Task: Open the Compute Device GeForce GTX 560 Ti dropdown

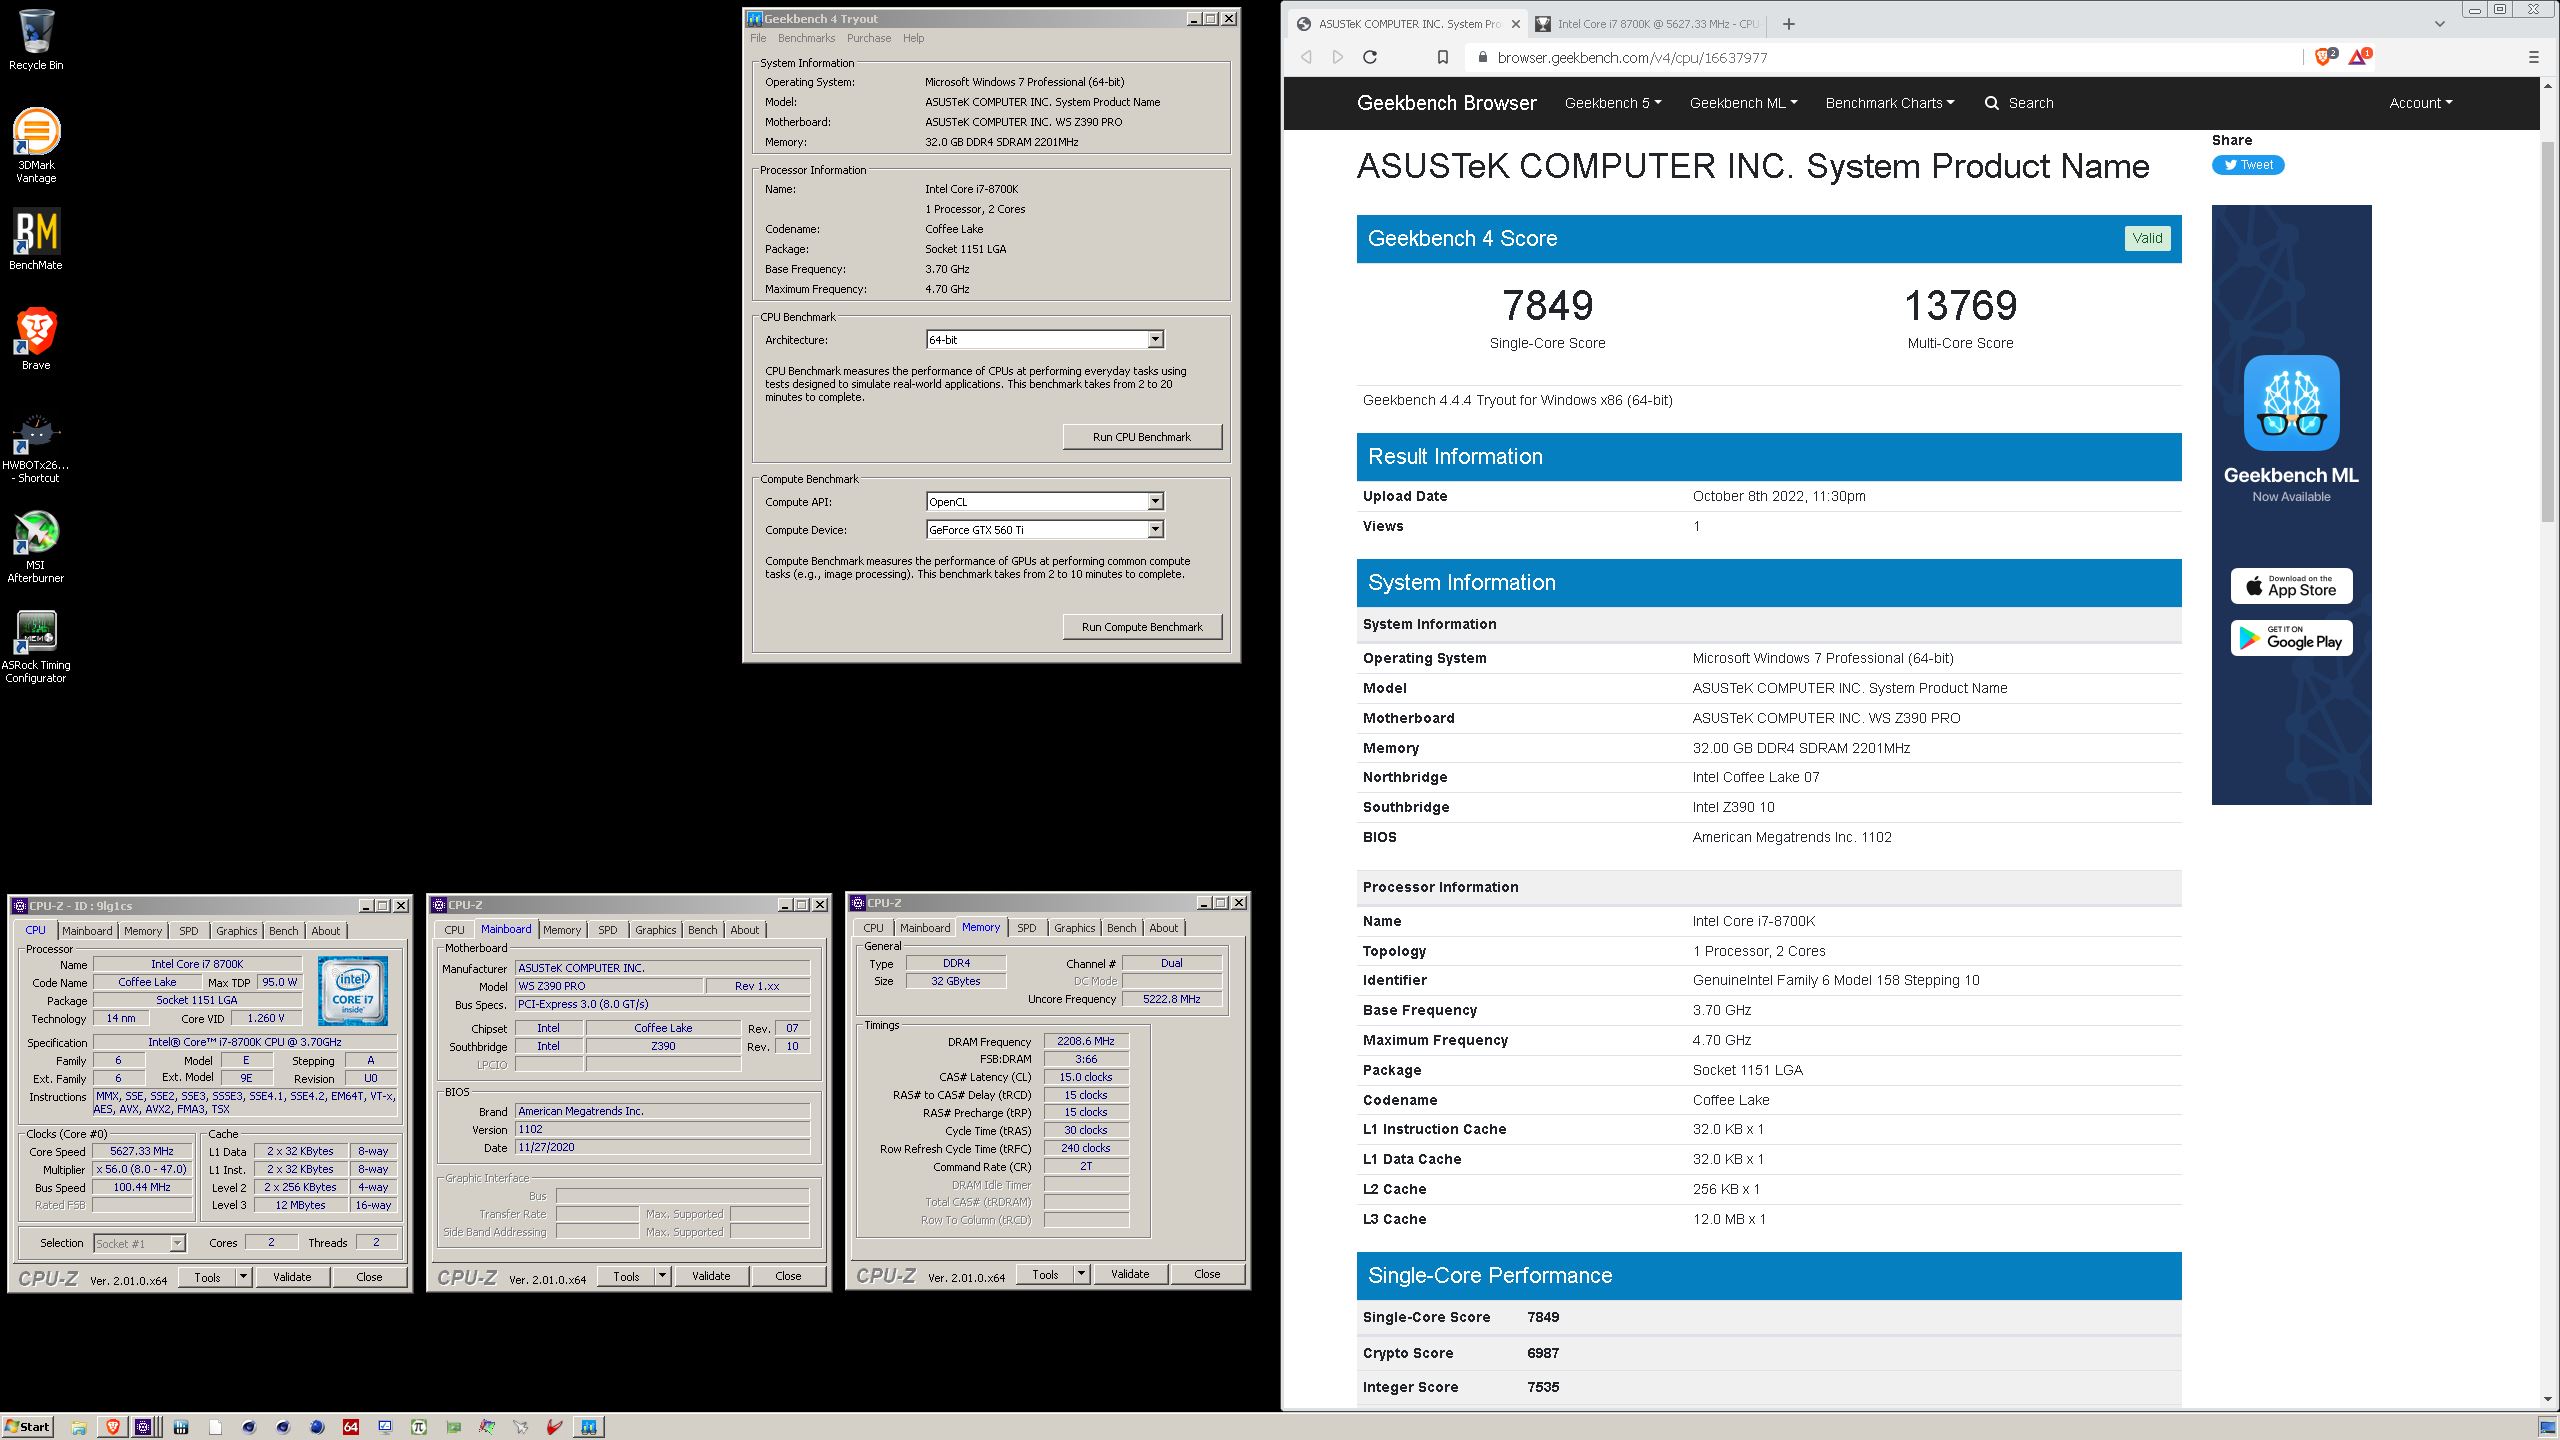Action: click(1045, 530)
